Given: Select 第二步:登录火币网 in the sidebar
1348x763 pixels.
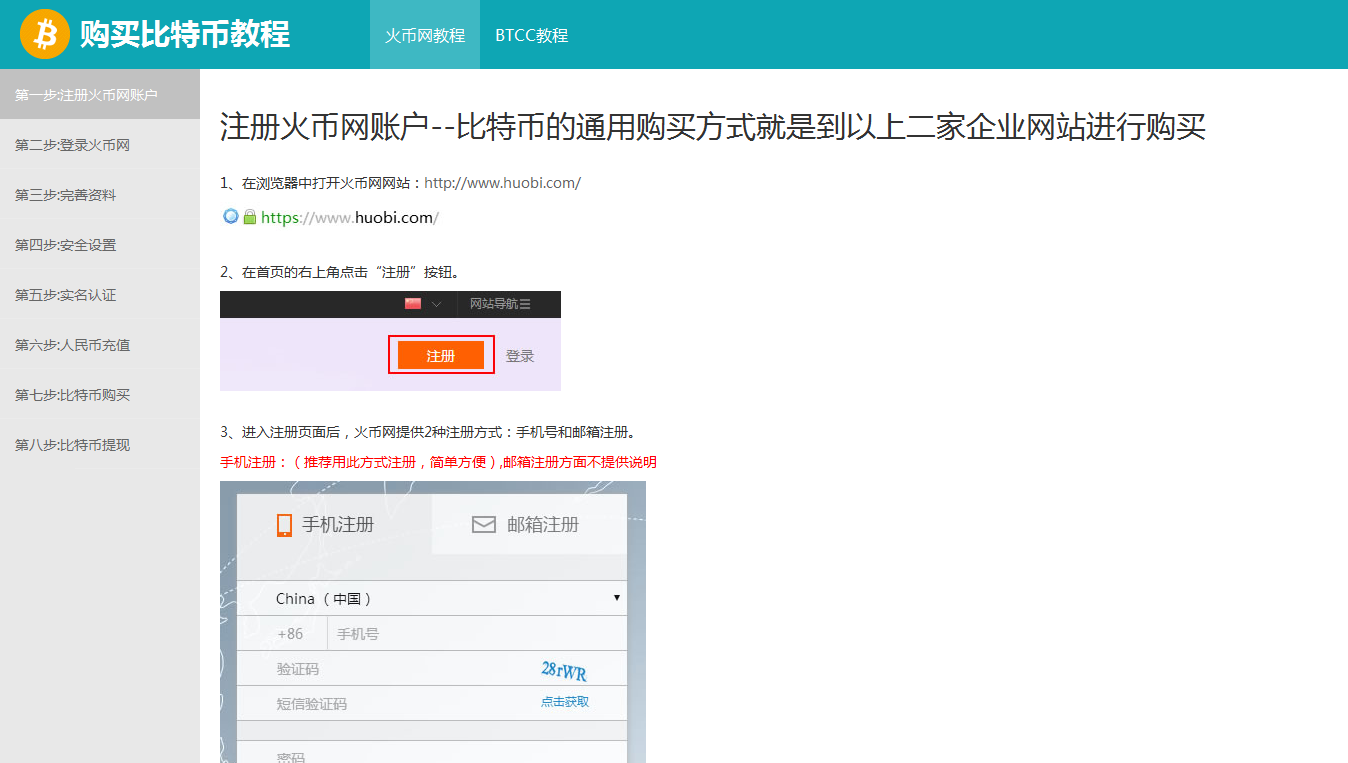Looking at the screenshot, I should (x=73, y=145).
